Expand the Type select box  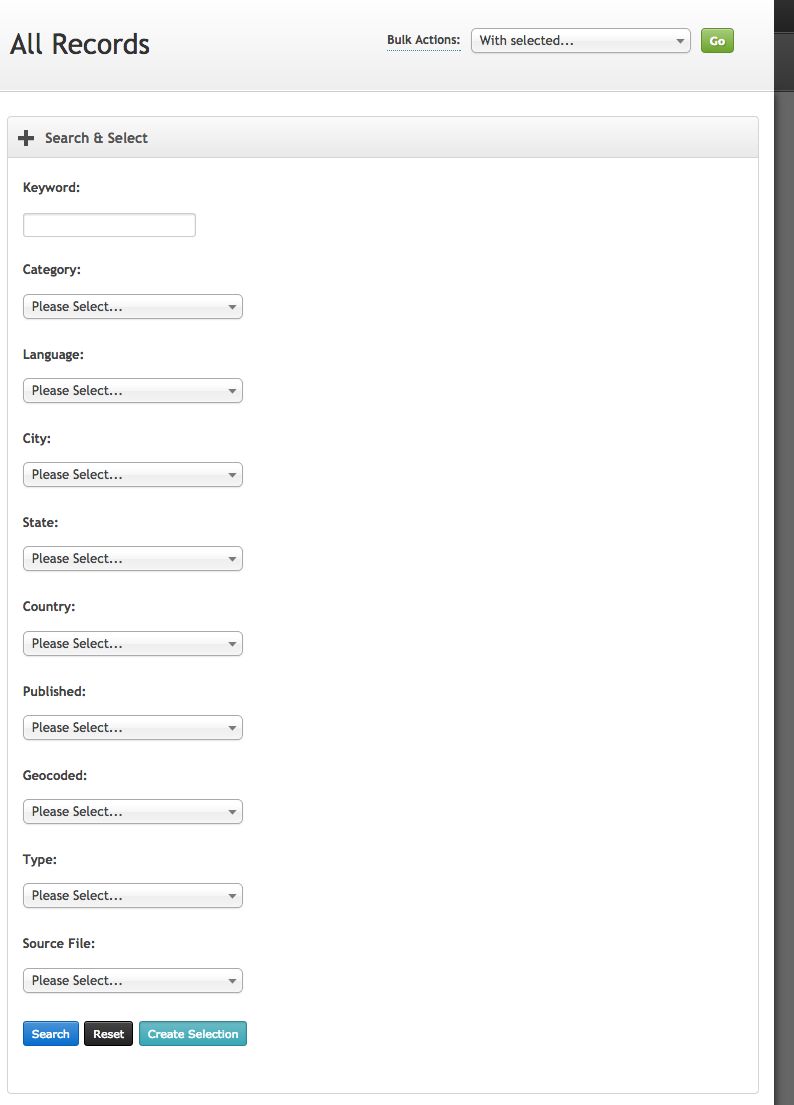(132, 895)
